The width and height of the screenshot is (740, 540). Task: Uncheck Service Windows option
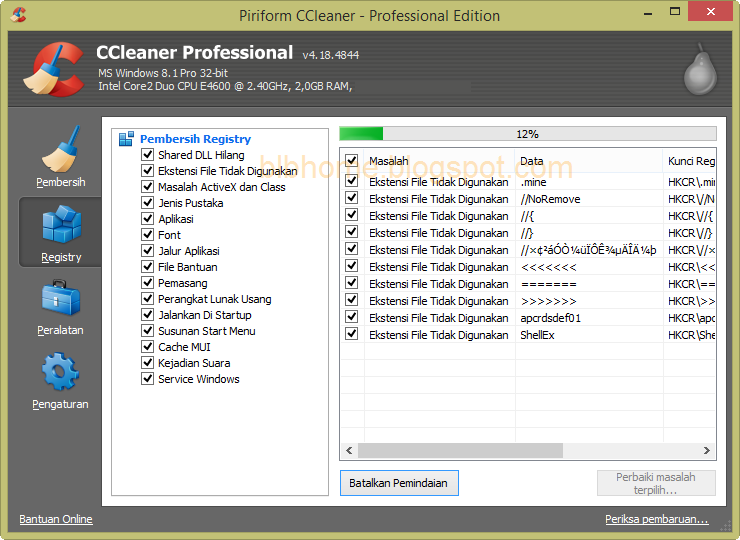pos(148,379)
